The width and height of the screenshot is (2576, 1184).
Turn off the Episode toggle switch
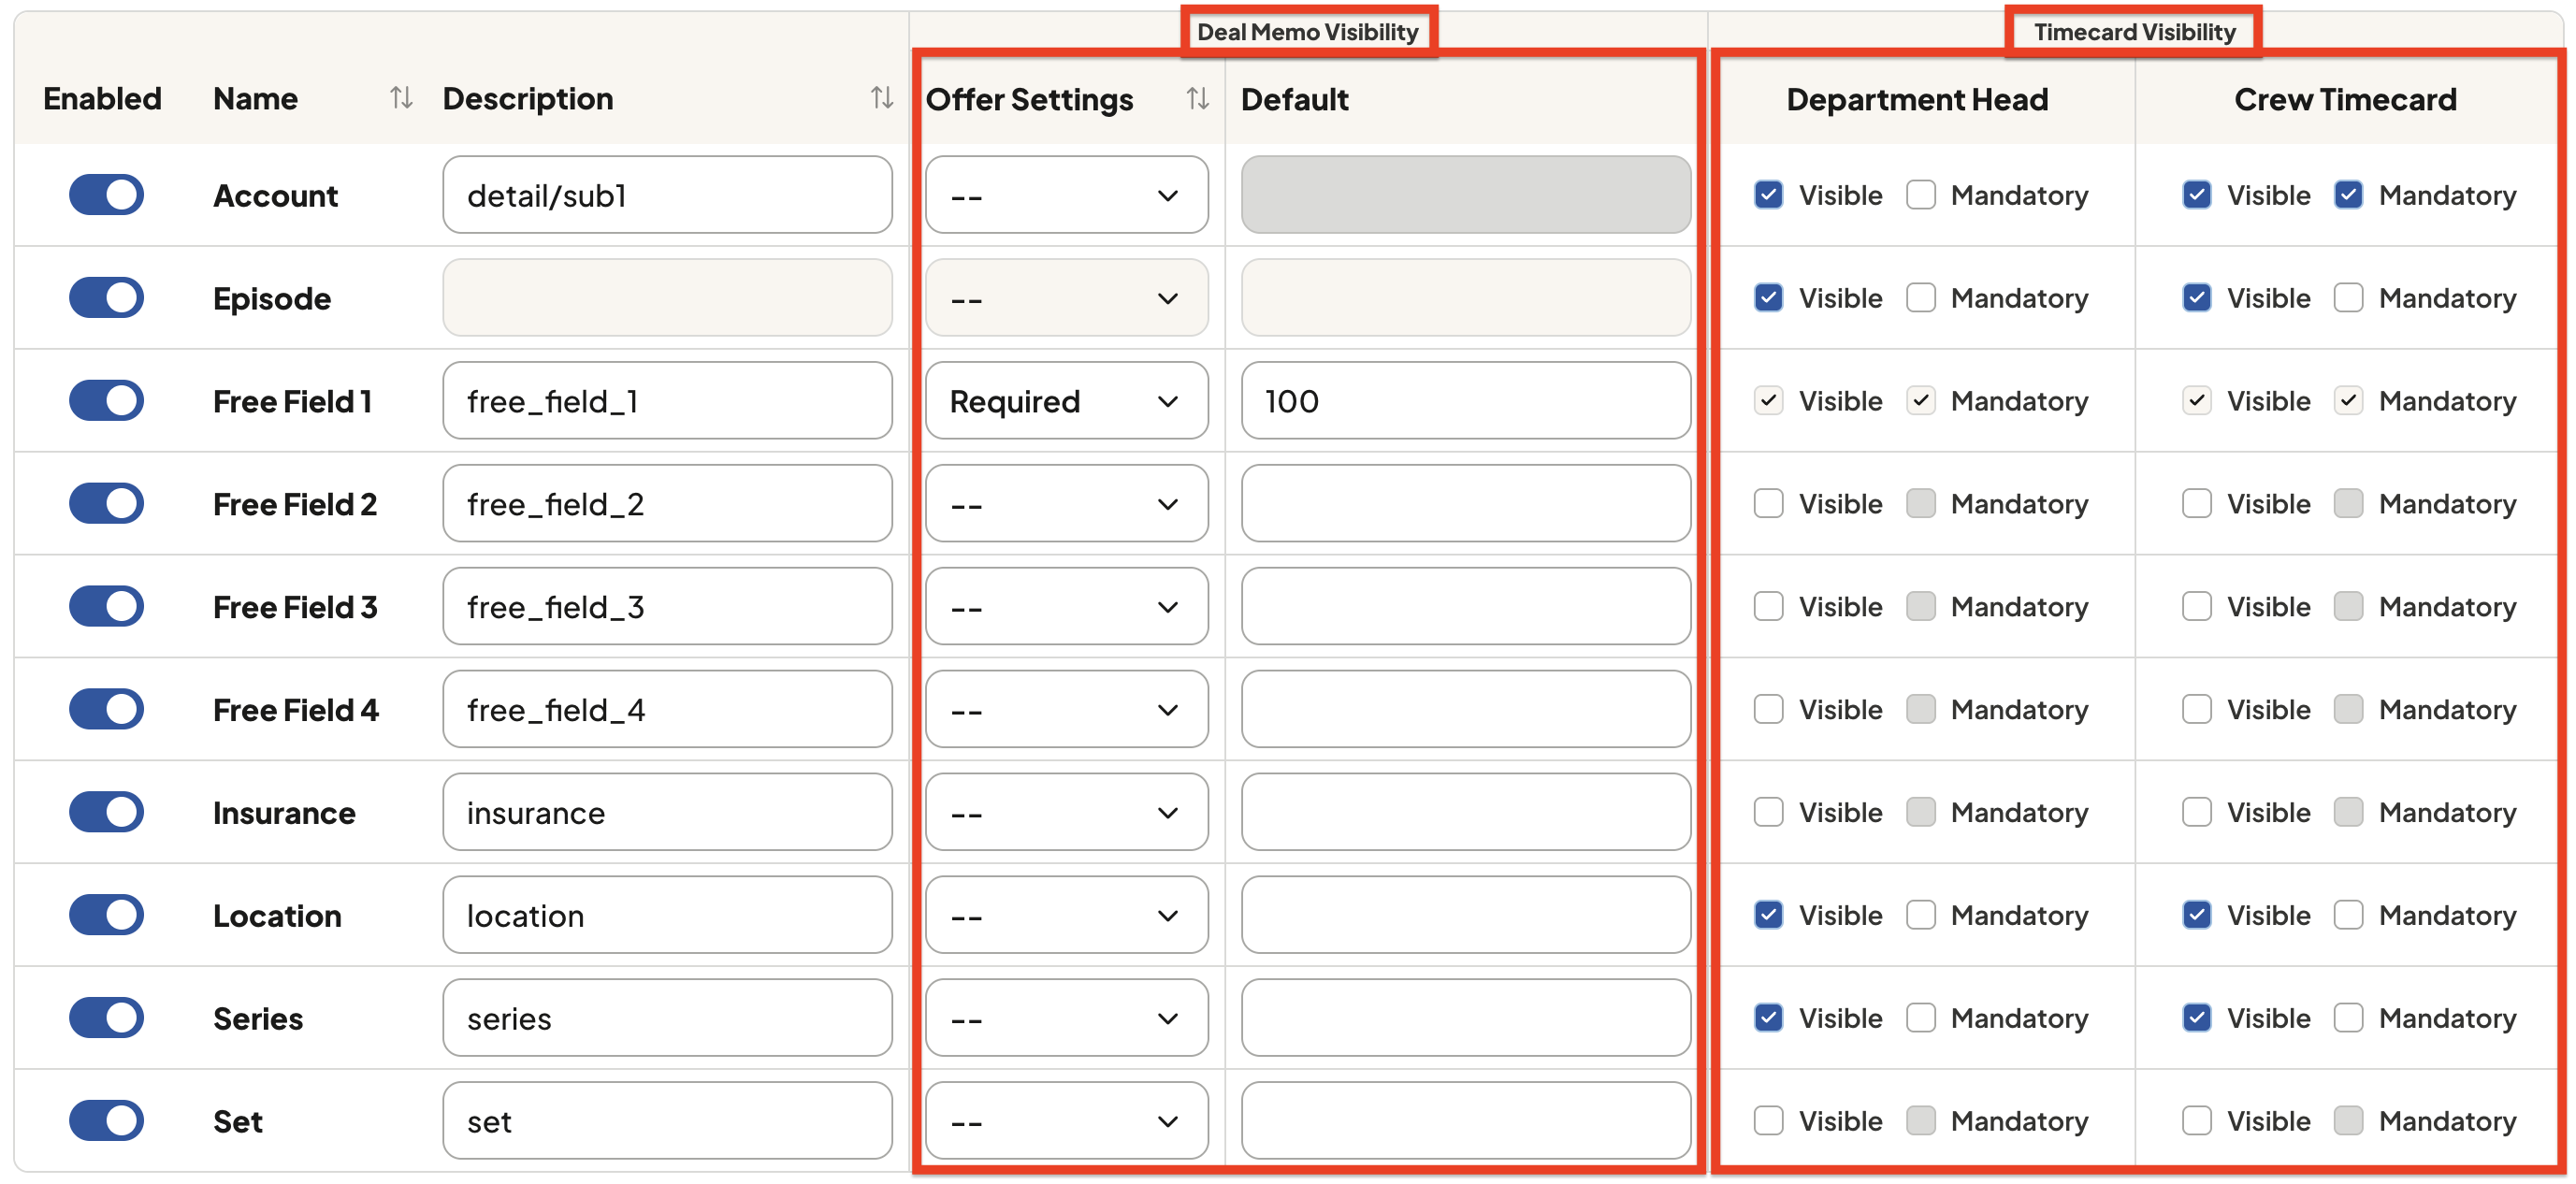106,298
